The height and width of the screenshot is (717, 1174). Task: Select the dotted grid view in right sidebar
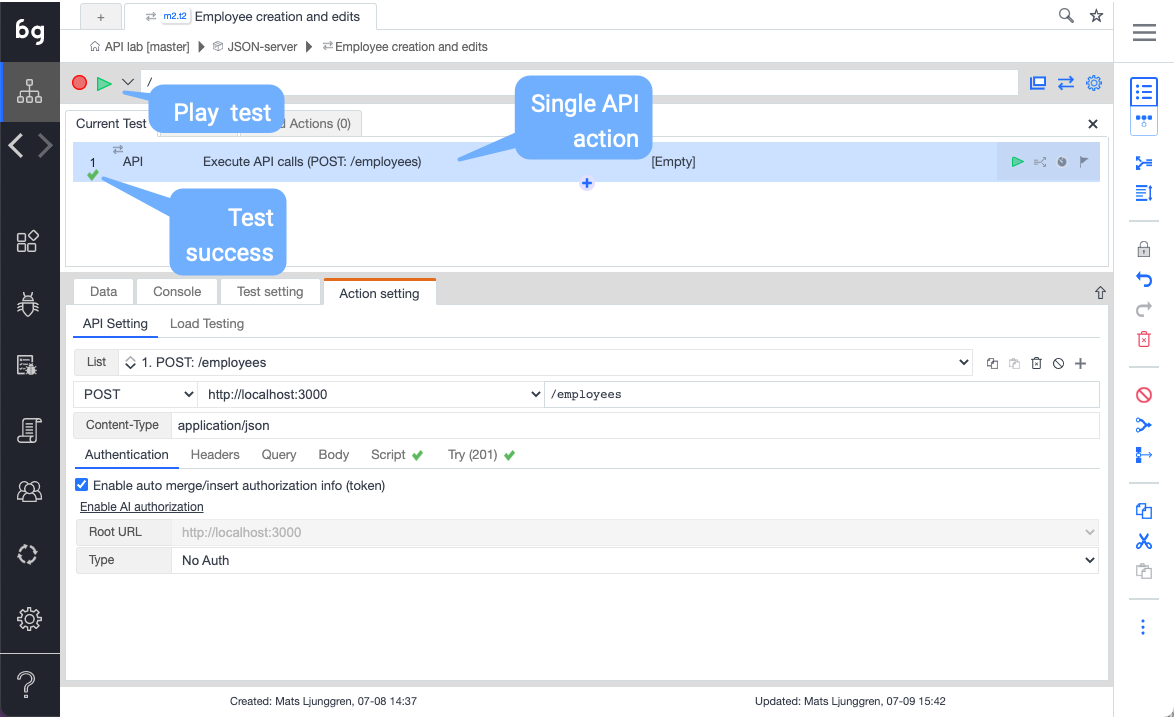click(x=1144, y=120)
